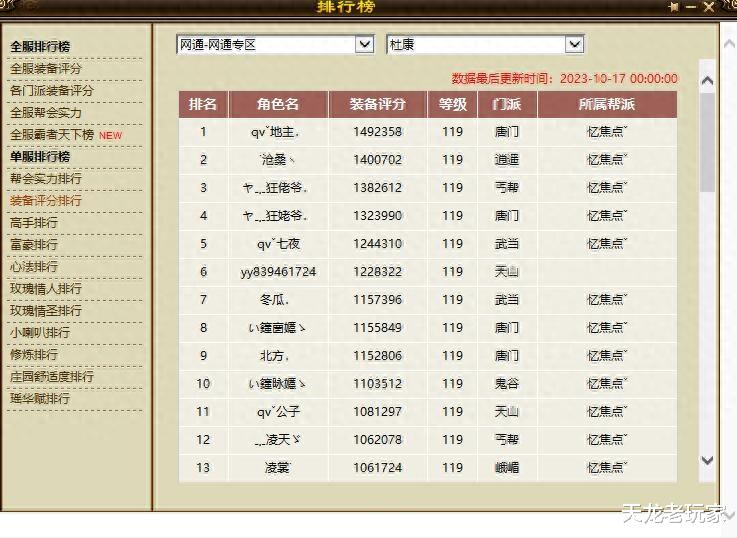Close the 排行榜 window
This screenshot has width=737, height=538.
[x=709, y=7]
